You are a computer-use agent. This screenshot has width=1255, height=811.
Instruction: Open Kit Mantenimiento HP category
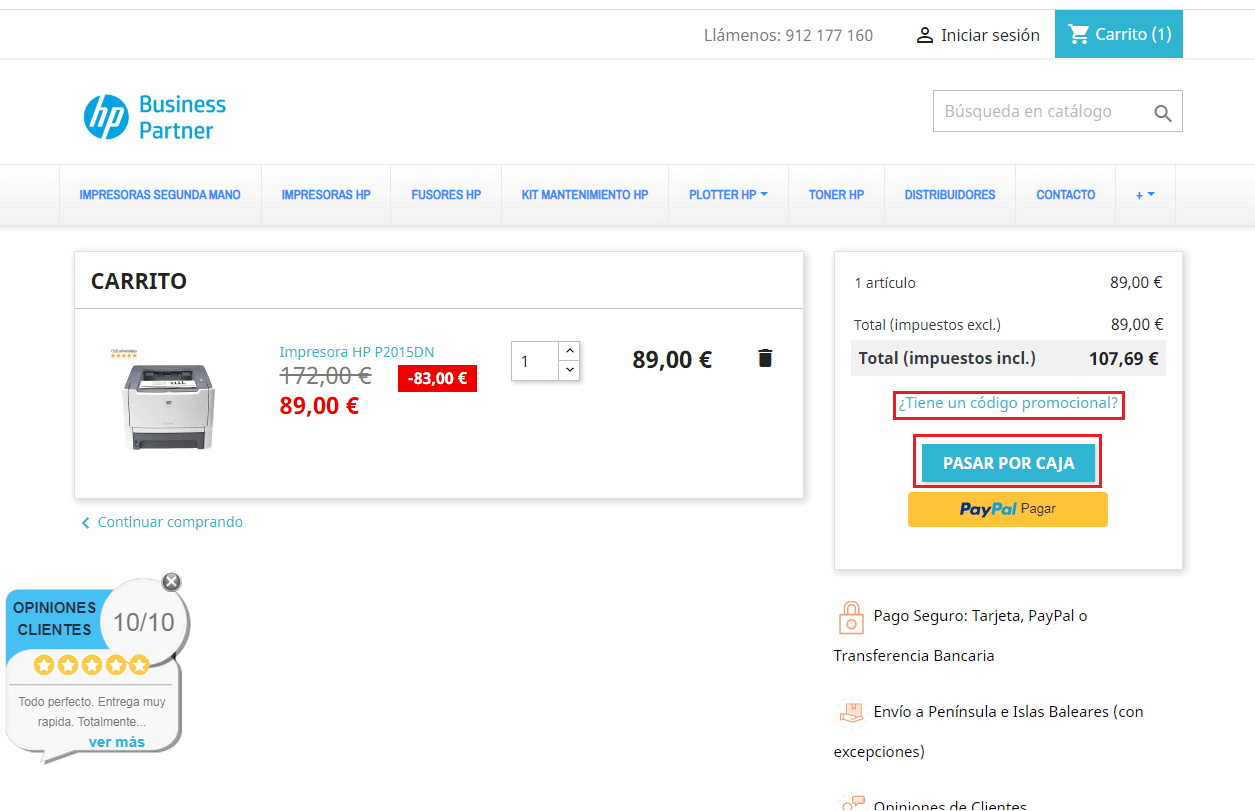click(585, 195)
